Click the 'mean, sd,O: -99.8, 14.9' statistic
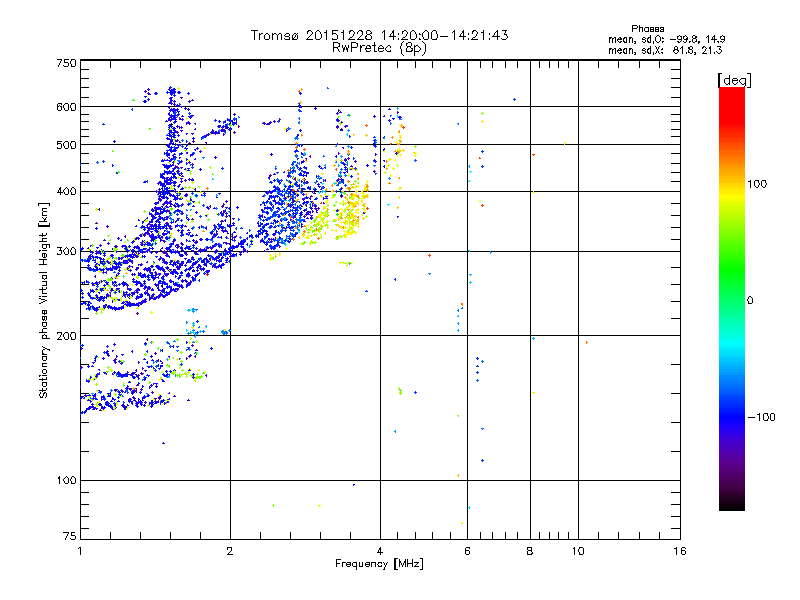Screen dimensions: 800x600 666,39
